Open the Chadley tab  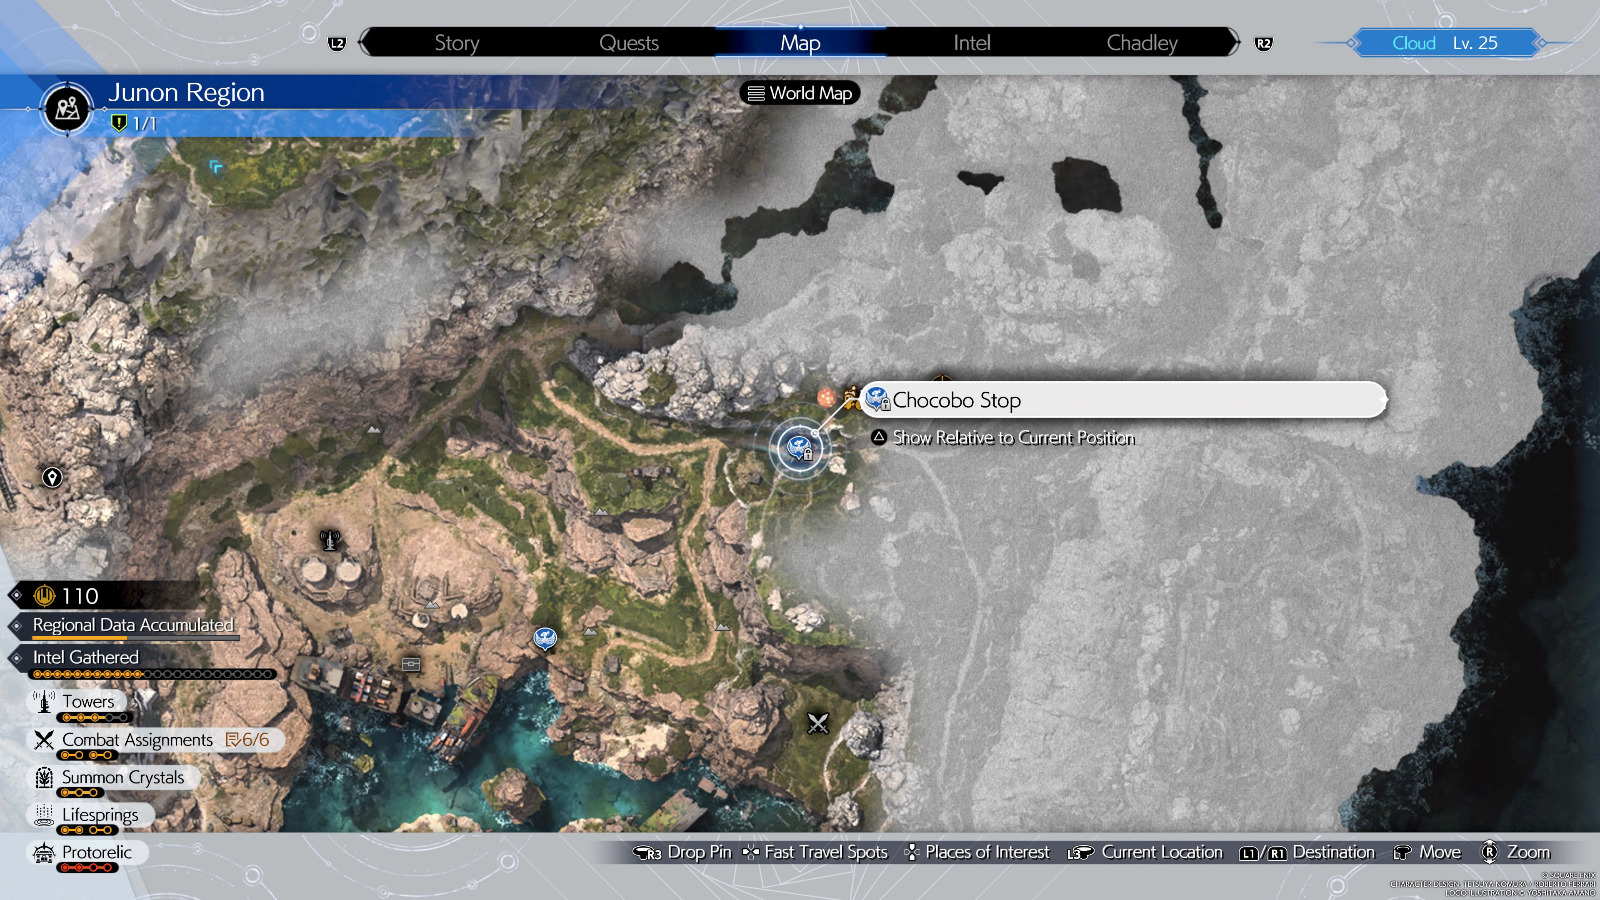pos(1141,43)
